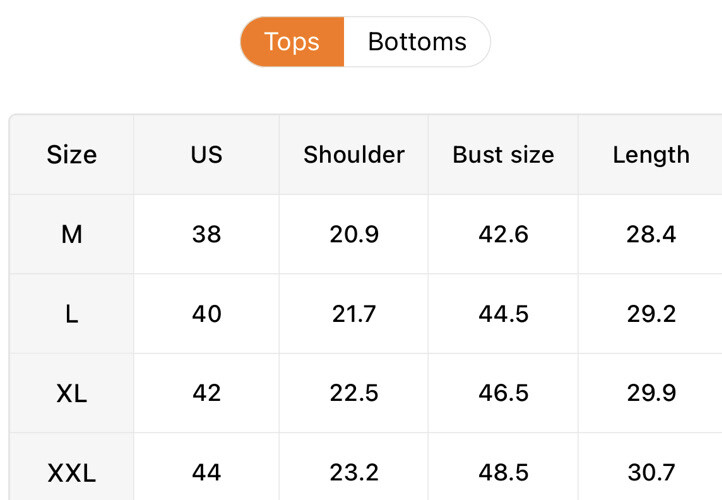722x500 pixels.
Task: Click the 29.9 length cell
Action: click(x=651, y=393)
